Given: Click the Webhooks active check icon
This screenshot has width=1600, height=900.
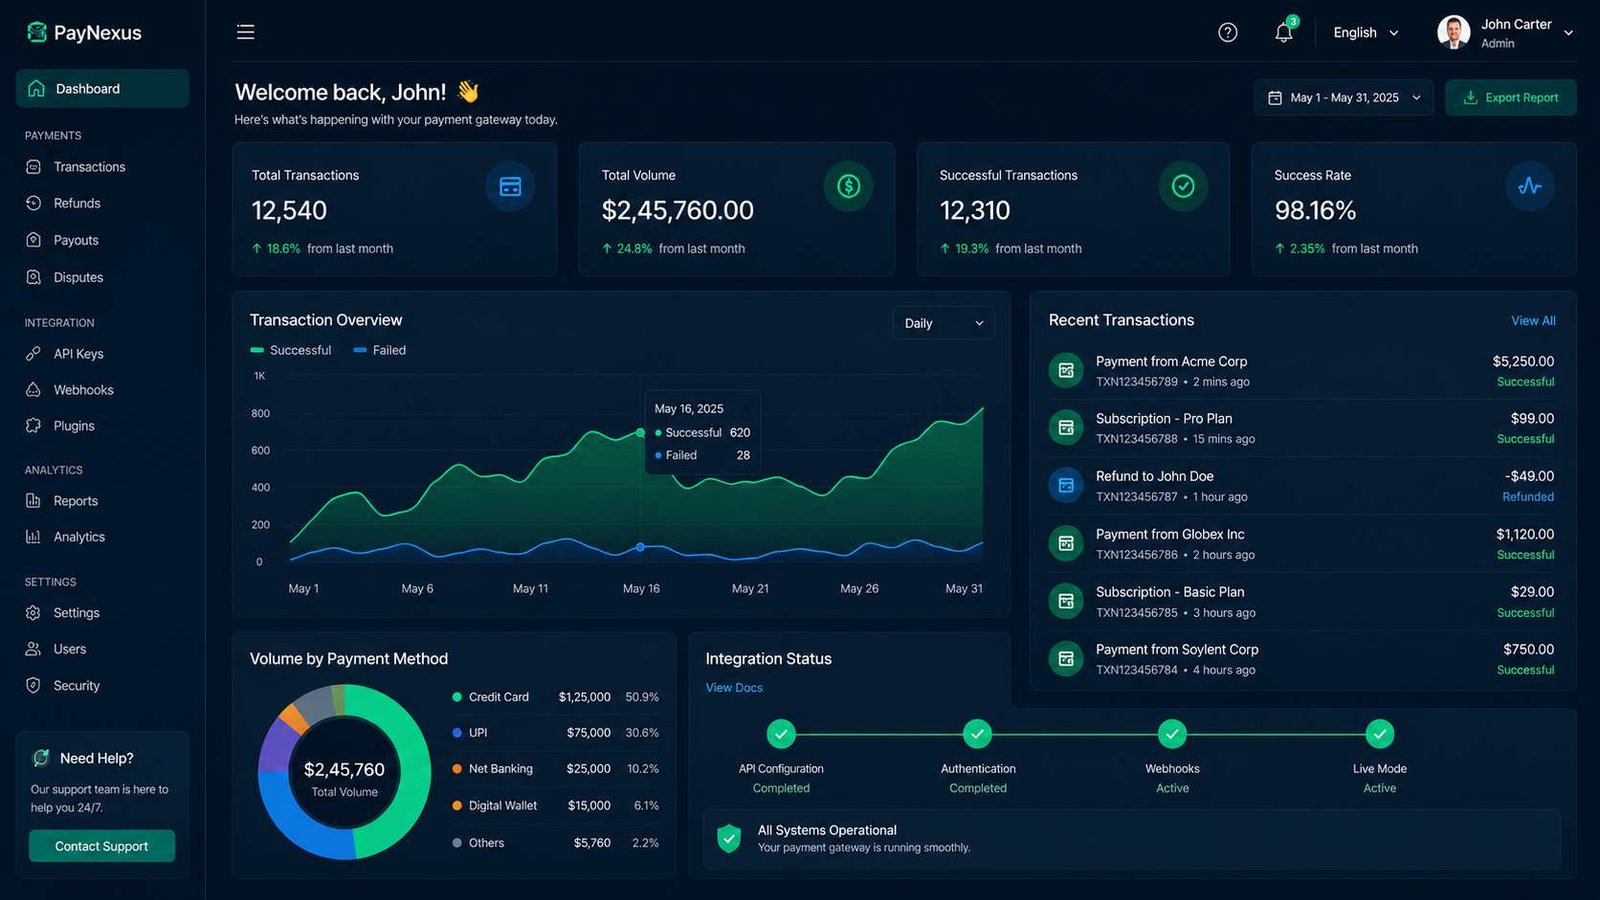Looking at the screenshot, I should [1172, 734].
